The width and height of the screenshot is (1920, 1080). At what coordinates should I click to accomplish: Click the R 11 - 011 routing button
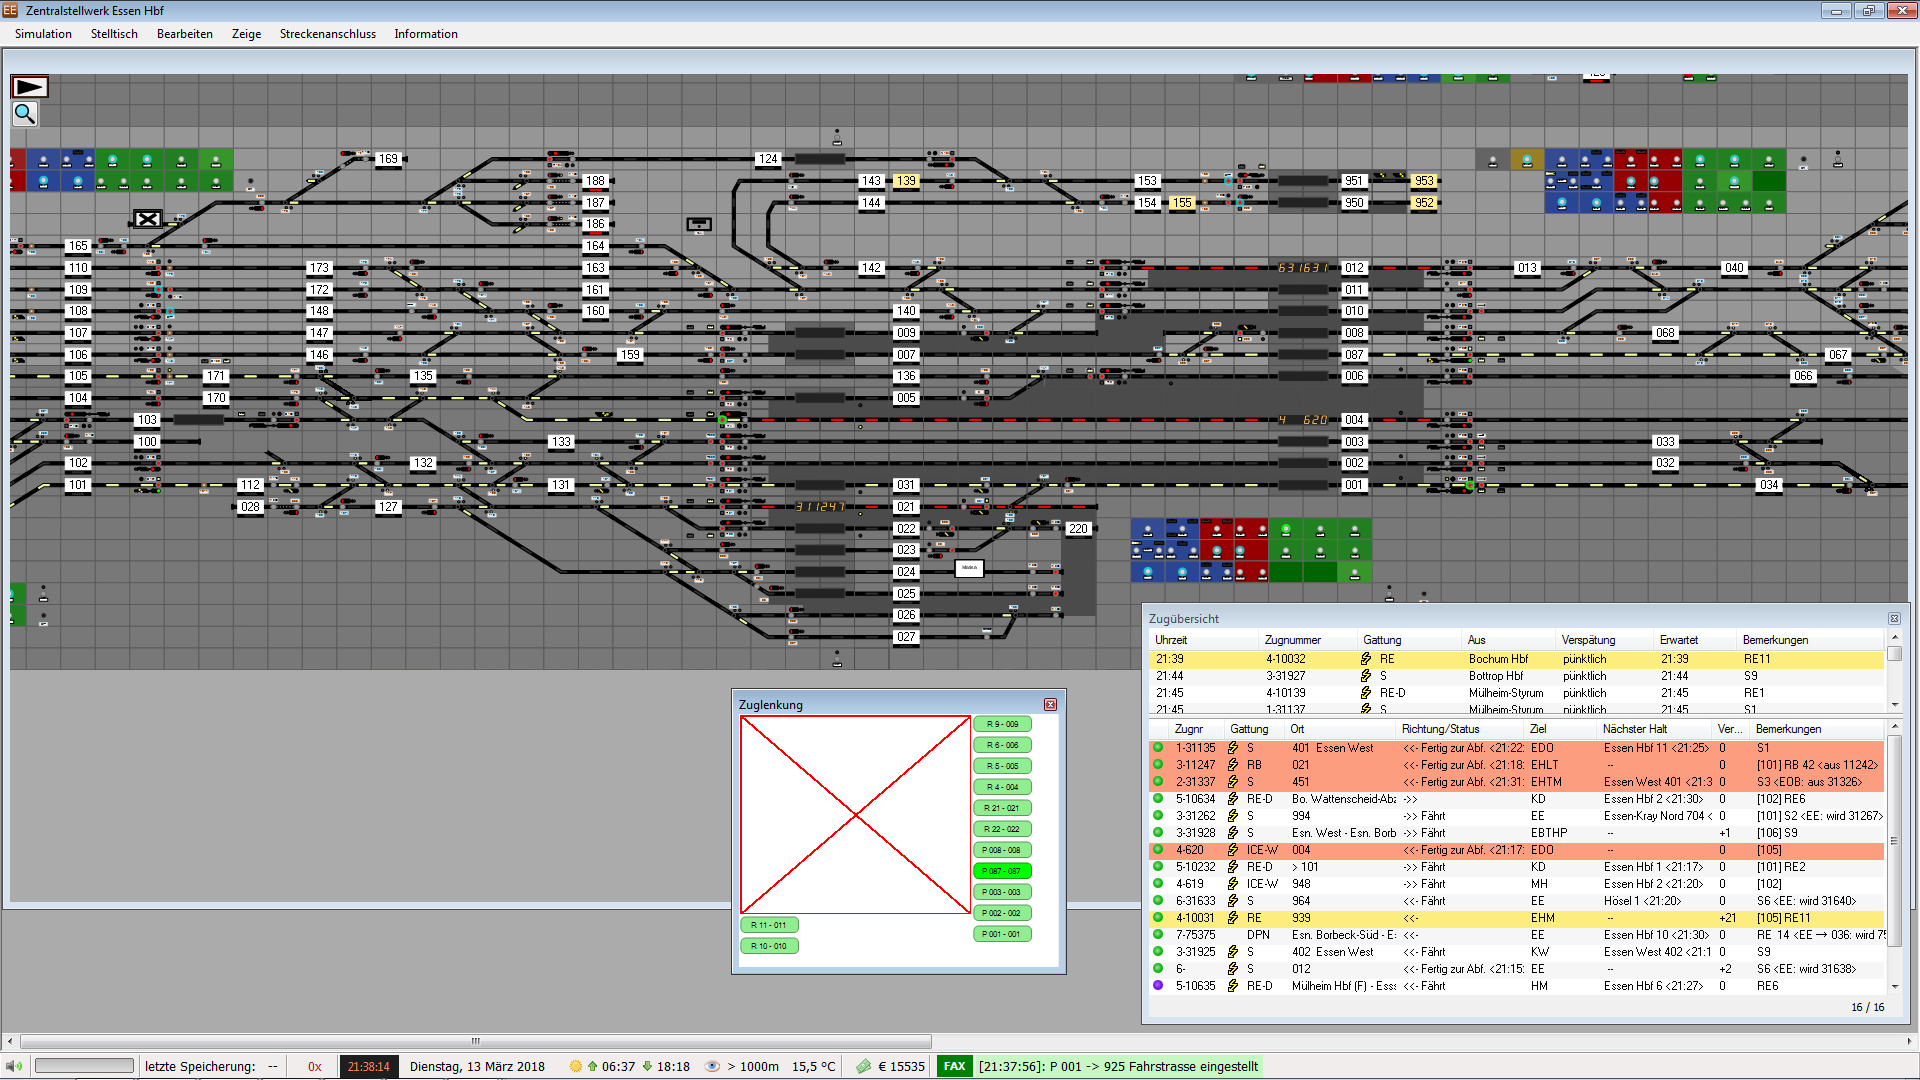tap(769, 925)
